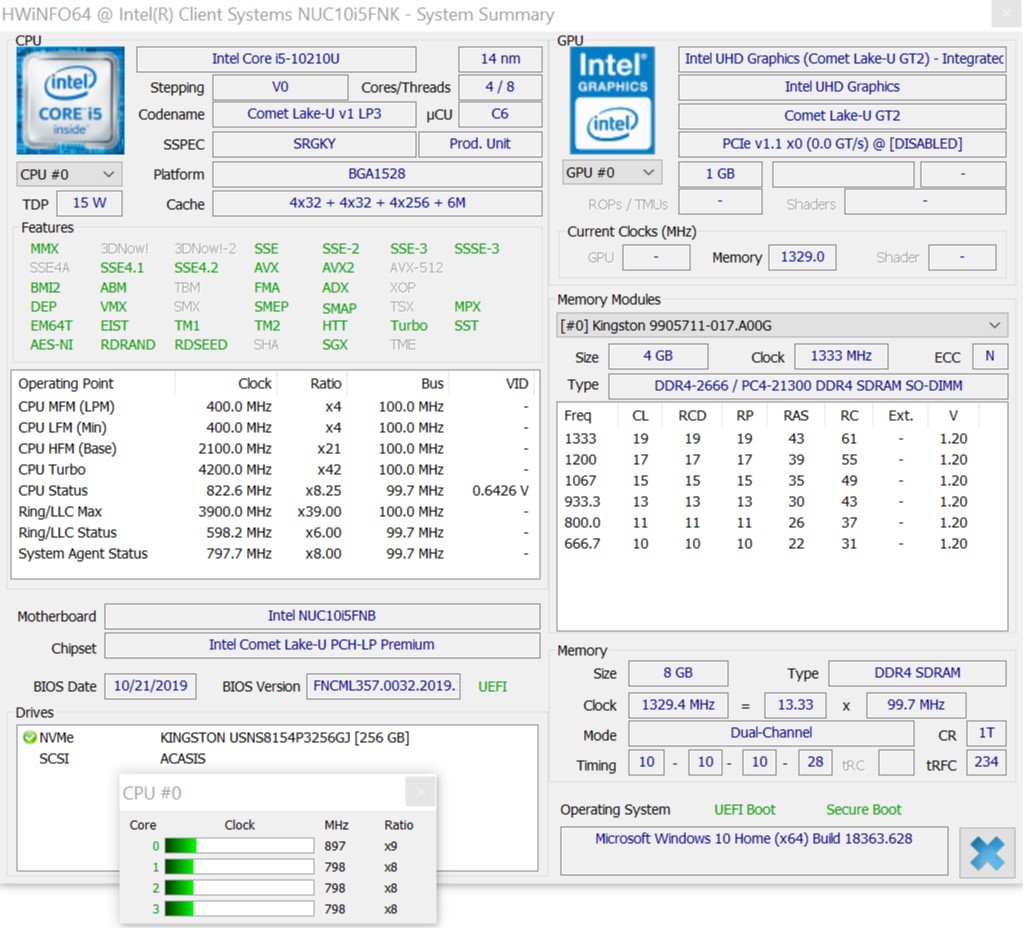
Task: Click the module Clock 1333 MHz field
Action: point(841,356)
